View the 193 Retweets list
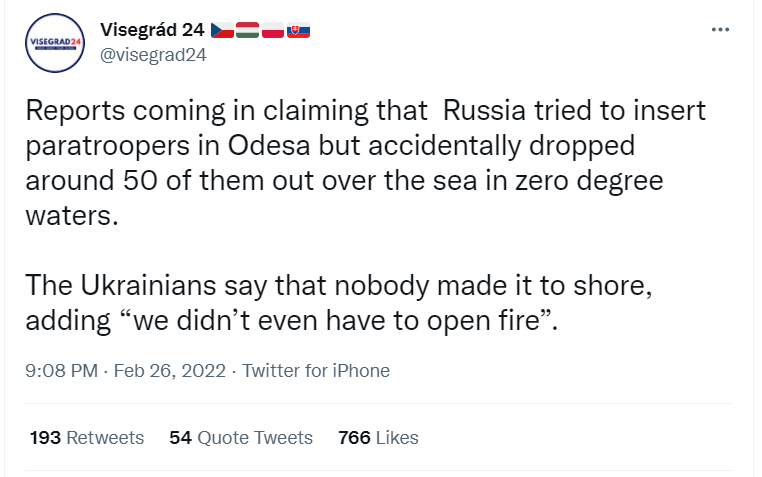Viewport: 762px width, 477px height. [x=87, y=437]
